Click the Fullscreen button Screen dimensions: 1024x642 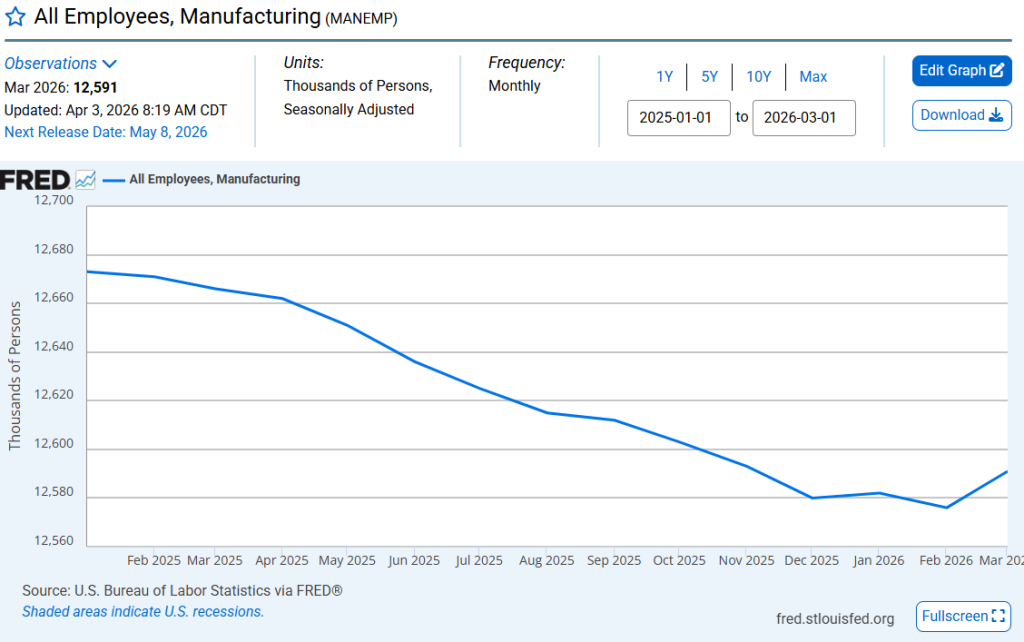click(x=963, y=616)
